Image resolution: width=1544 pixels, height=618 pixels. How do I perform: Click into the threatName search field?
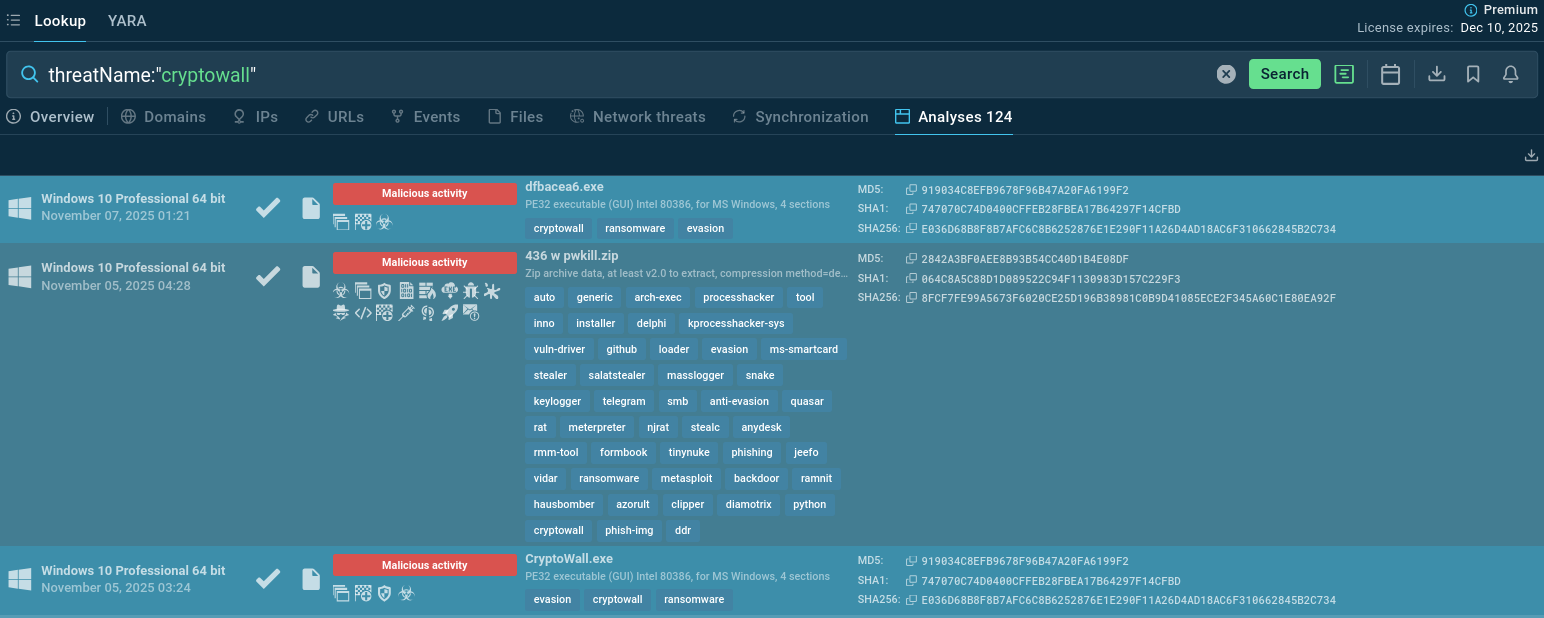pyautogui.click(x=600, y=74)
